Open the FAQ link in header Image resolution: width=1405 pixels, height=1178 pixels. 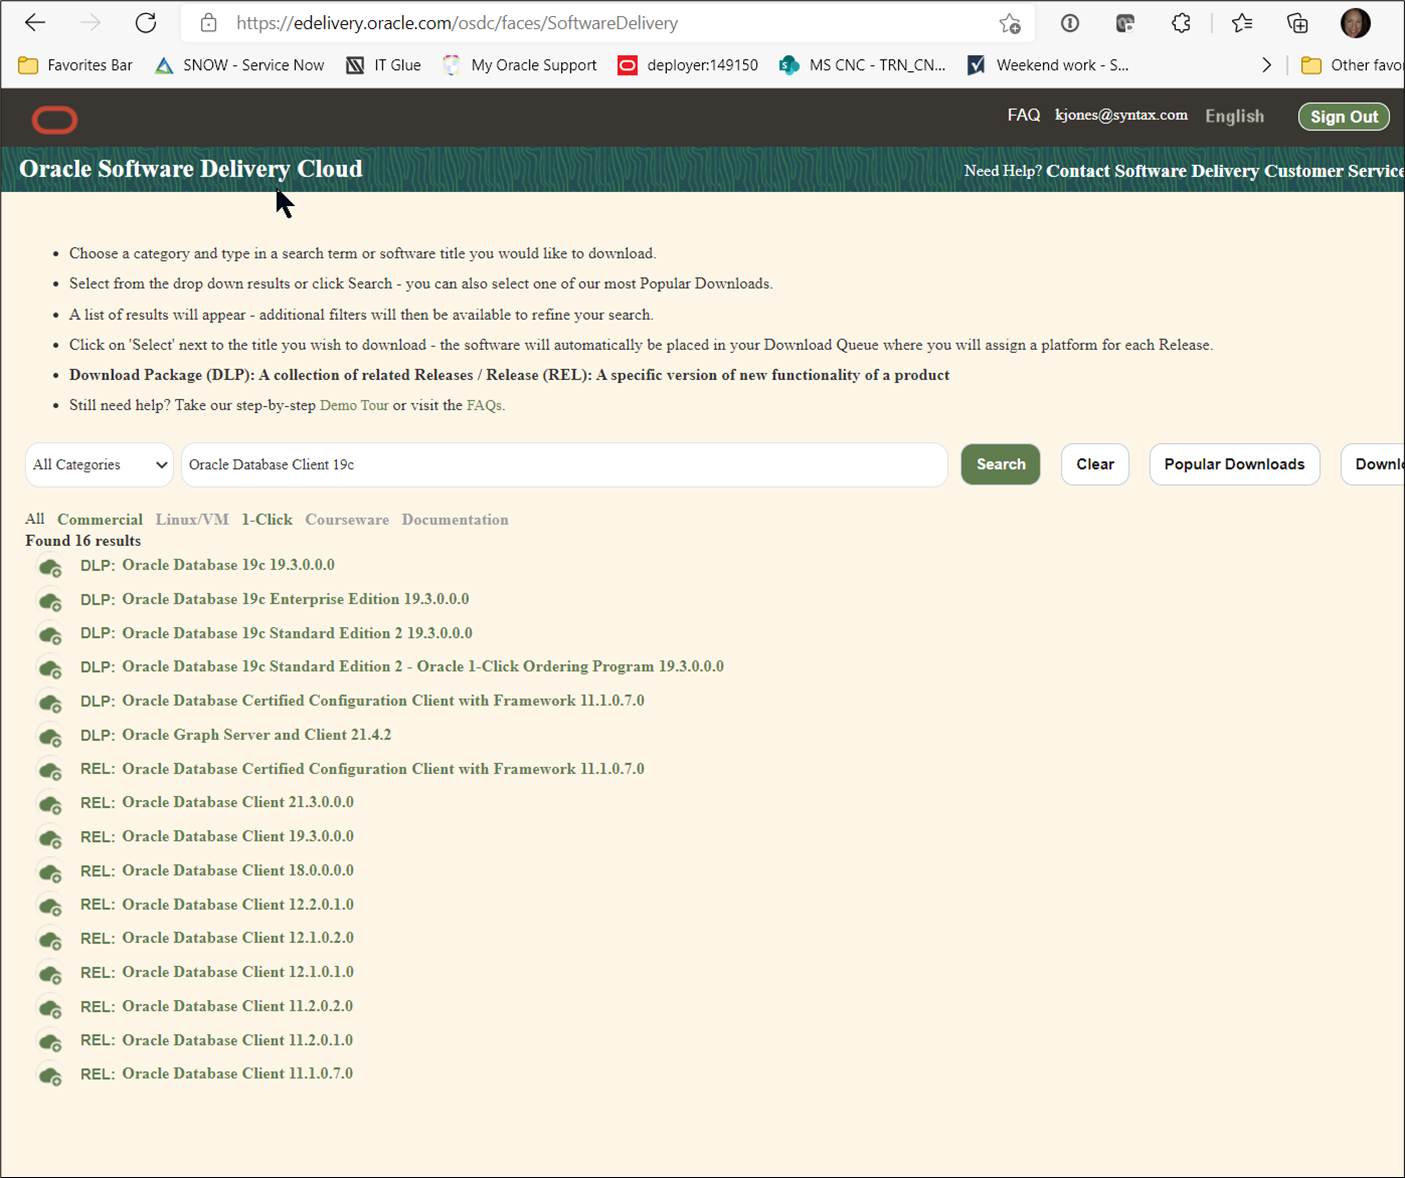pyautogui.click(x=1024, y=115)
